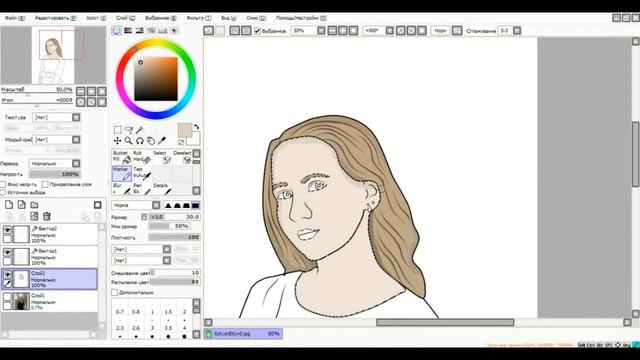
Task: Open the Фильтр menu
Action: (198, 18)
